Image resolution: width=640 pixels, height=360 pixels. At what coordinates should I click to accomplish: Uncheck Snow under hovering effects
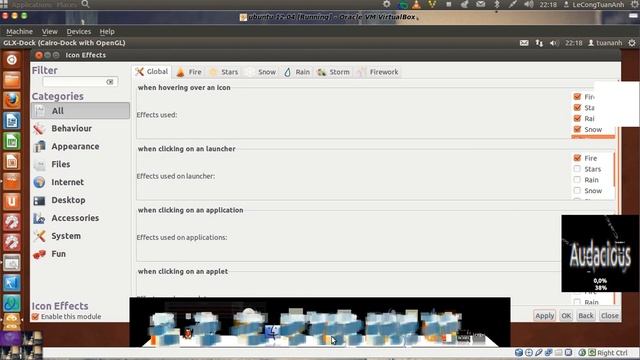(x=577, y=129)
